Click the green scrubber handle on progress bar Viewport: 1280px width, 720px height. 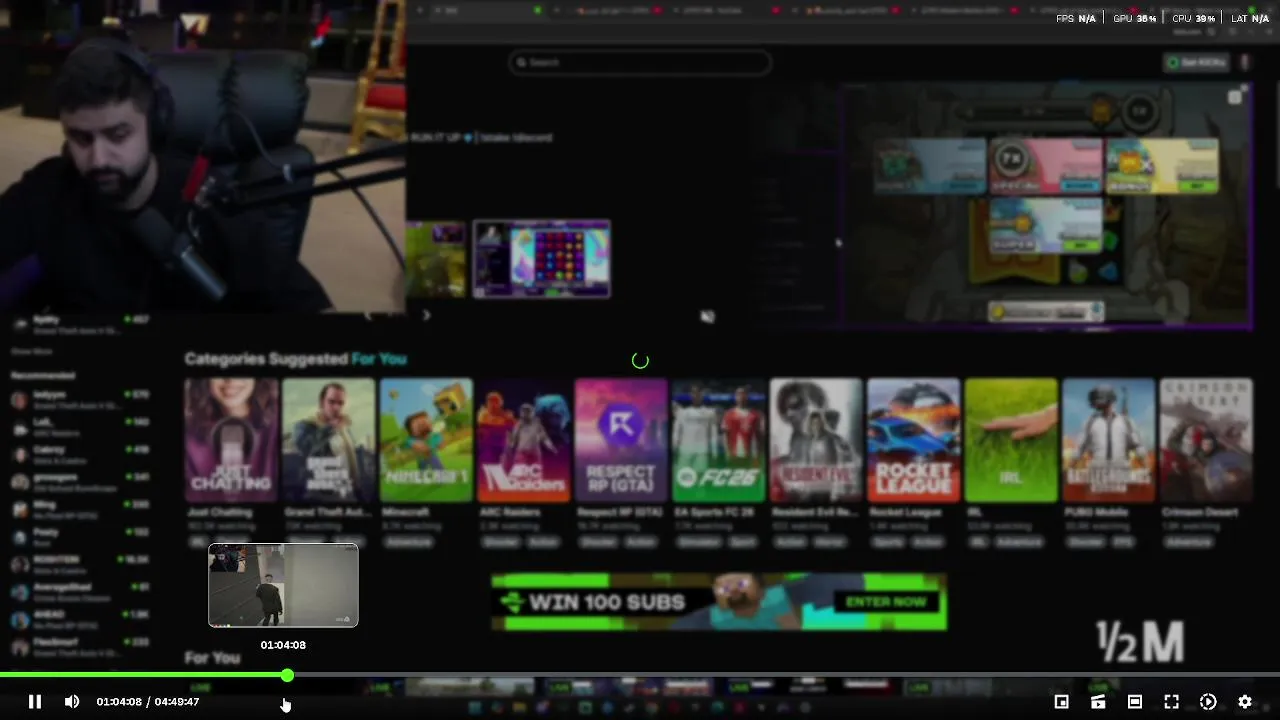click(x=287, y=676)
